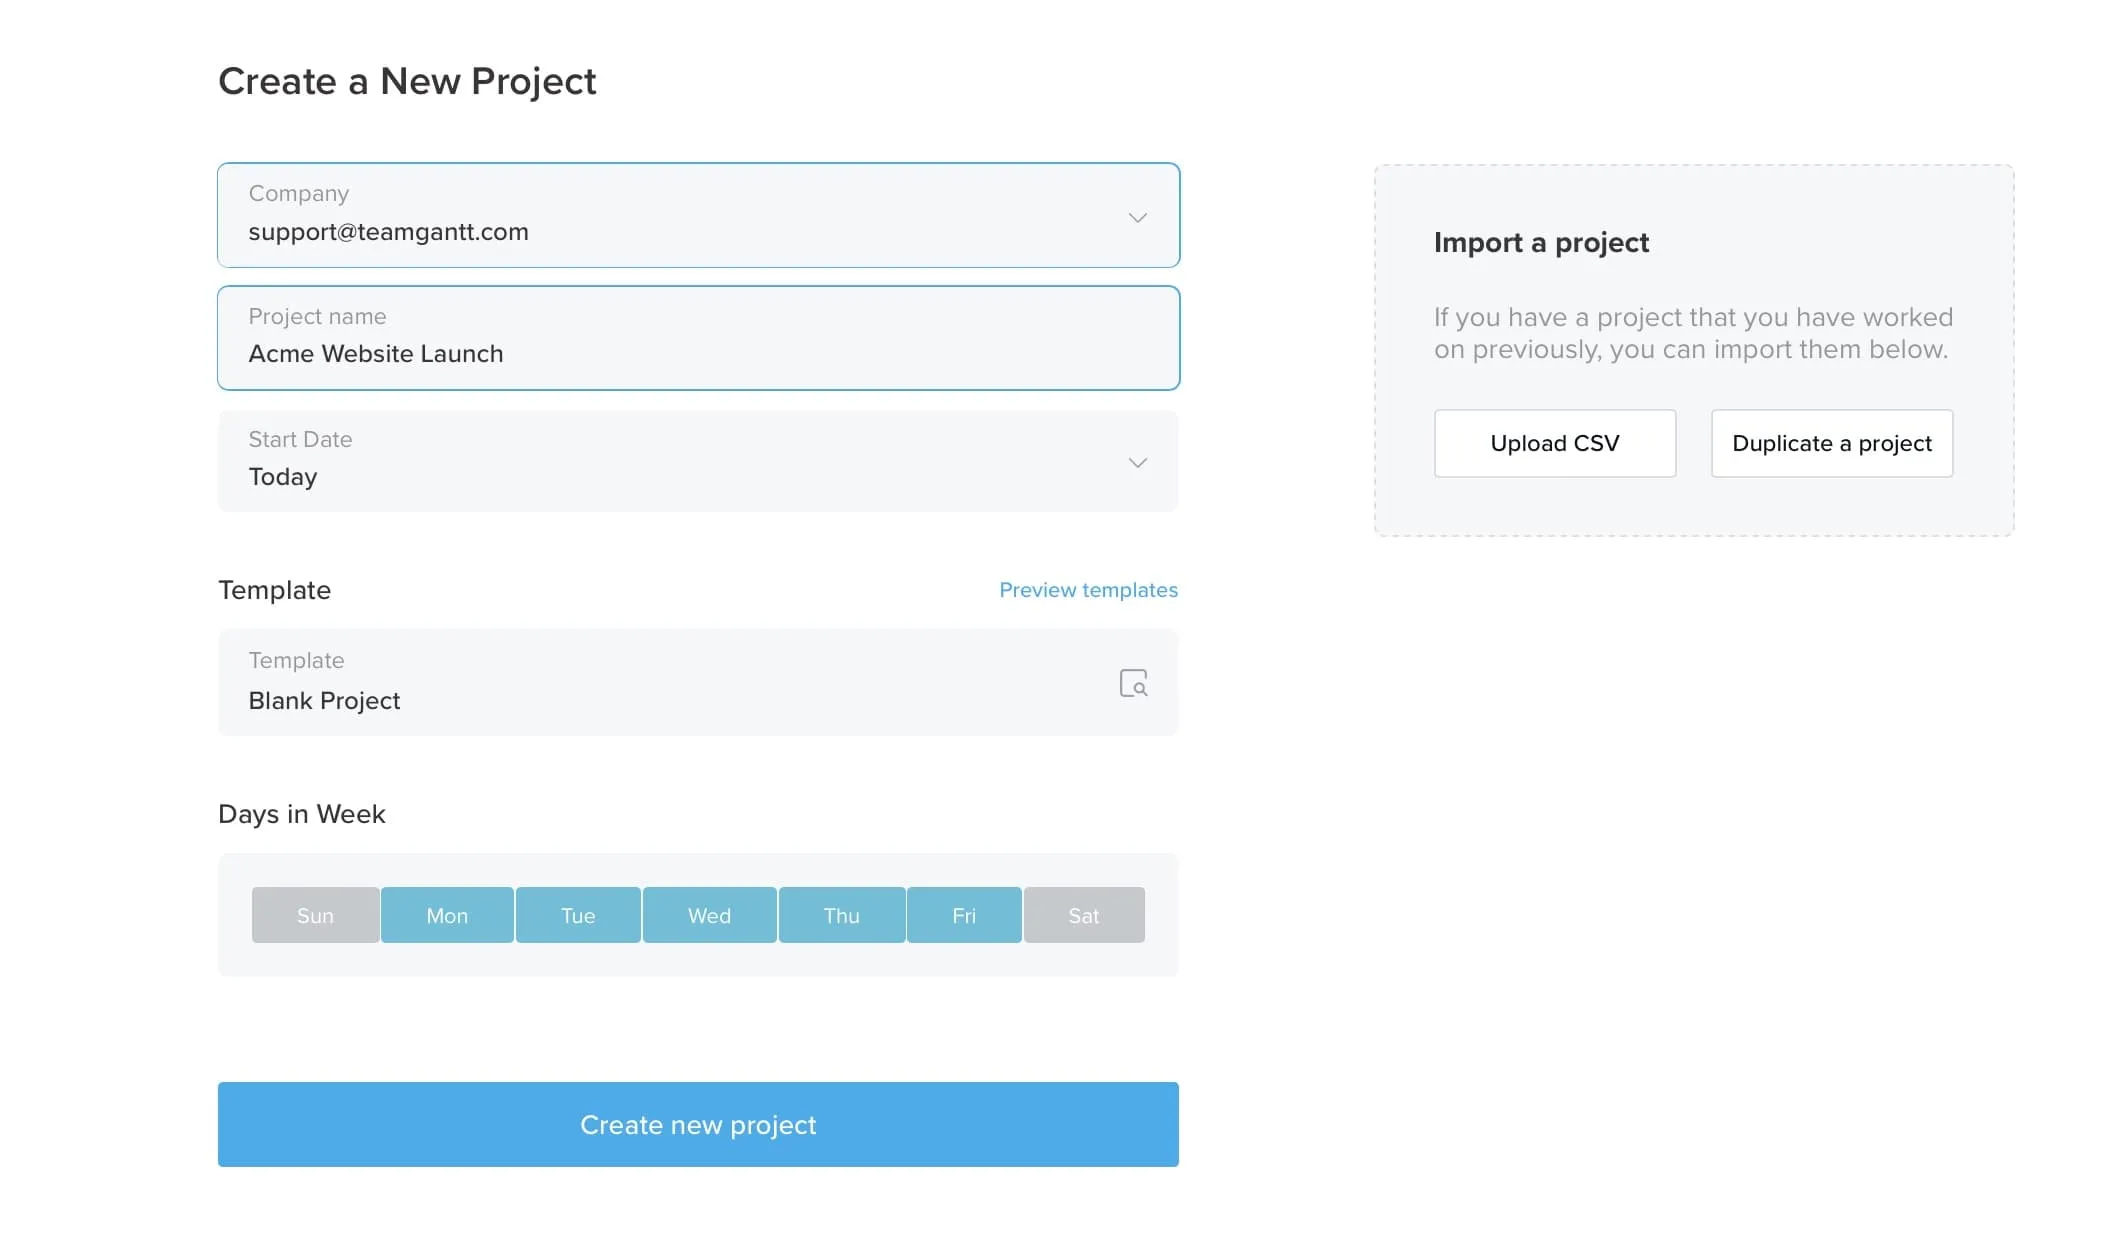Click the template search icon
Viewport: 2118px width, 1244px height.
tap(1133, 683)
